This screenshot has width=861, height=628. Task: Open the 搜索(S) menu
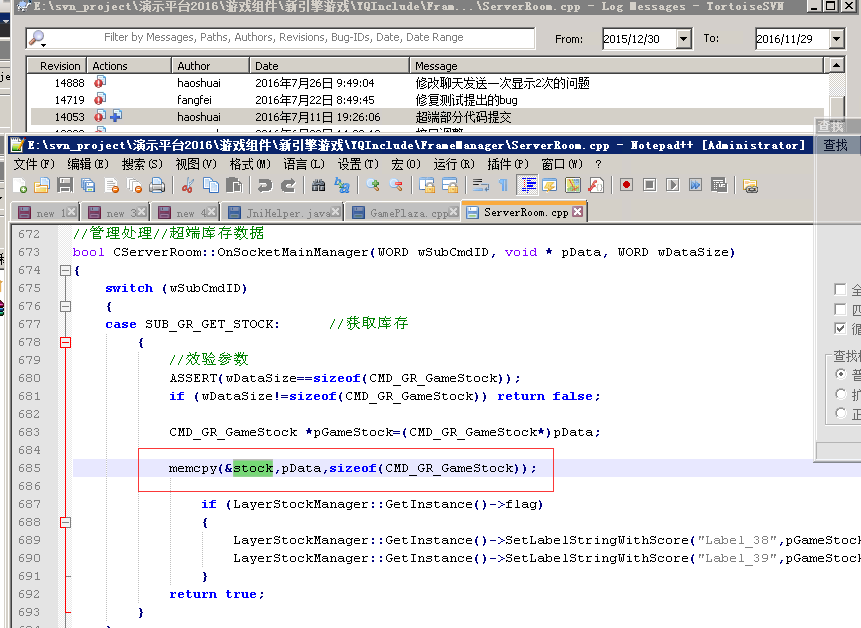click(x=142, y=164)
